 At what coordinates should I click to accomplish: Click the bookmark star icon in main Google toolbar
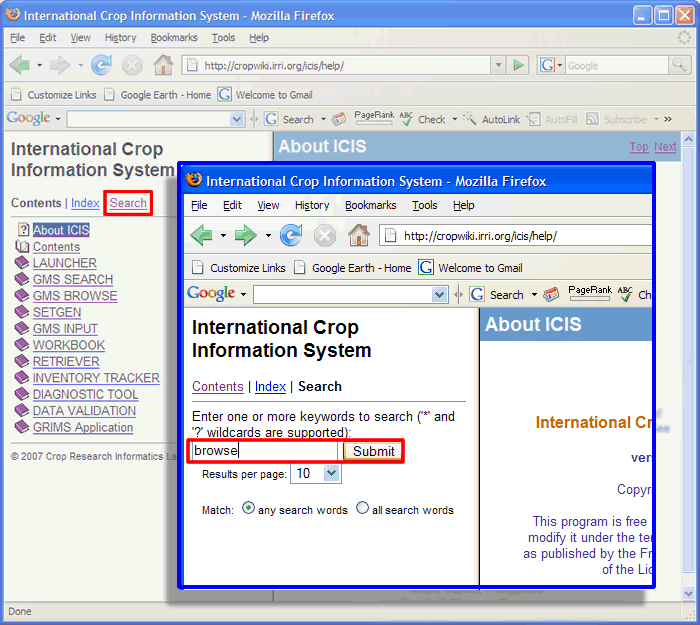339,119
